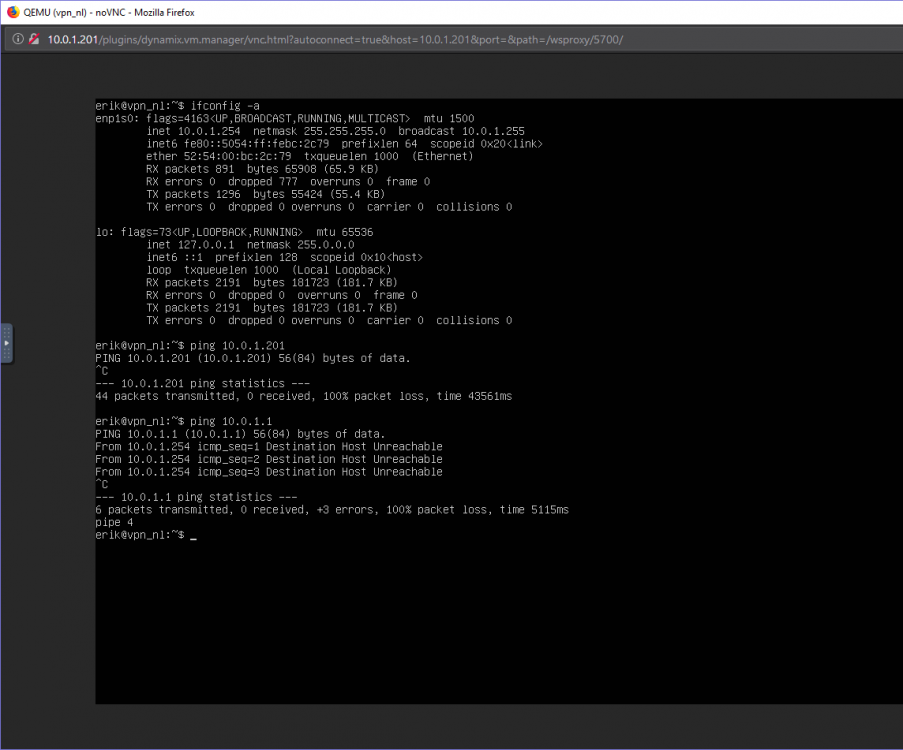Open site information icon in address bar

(x=18, y=39)
